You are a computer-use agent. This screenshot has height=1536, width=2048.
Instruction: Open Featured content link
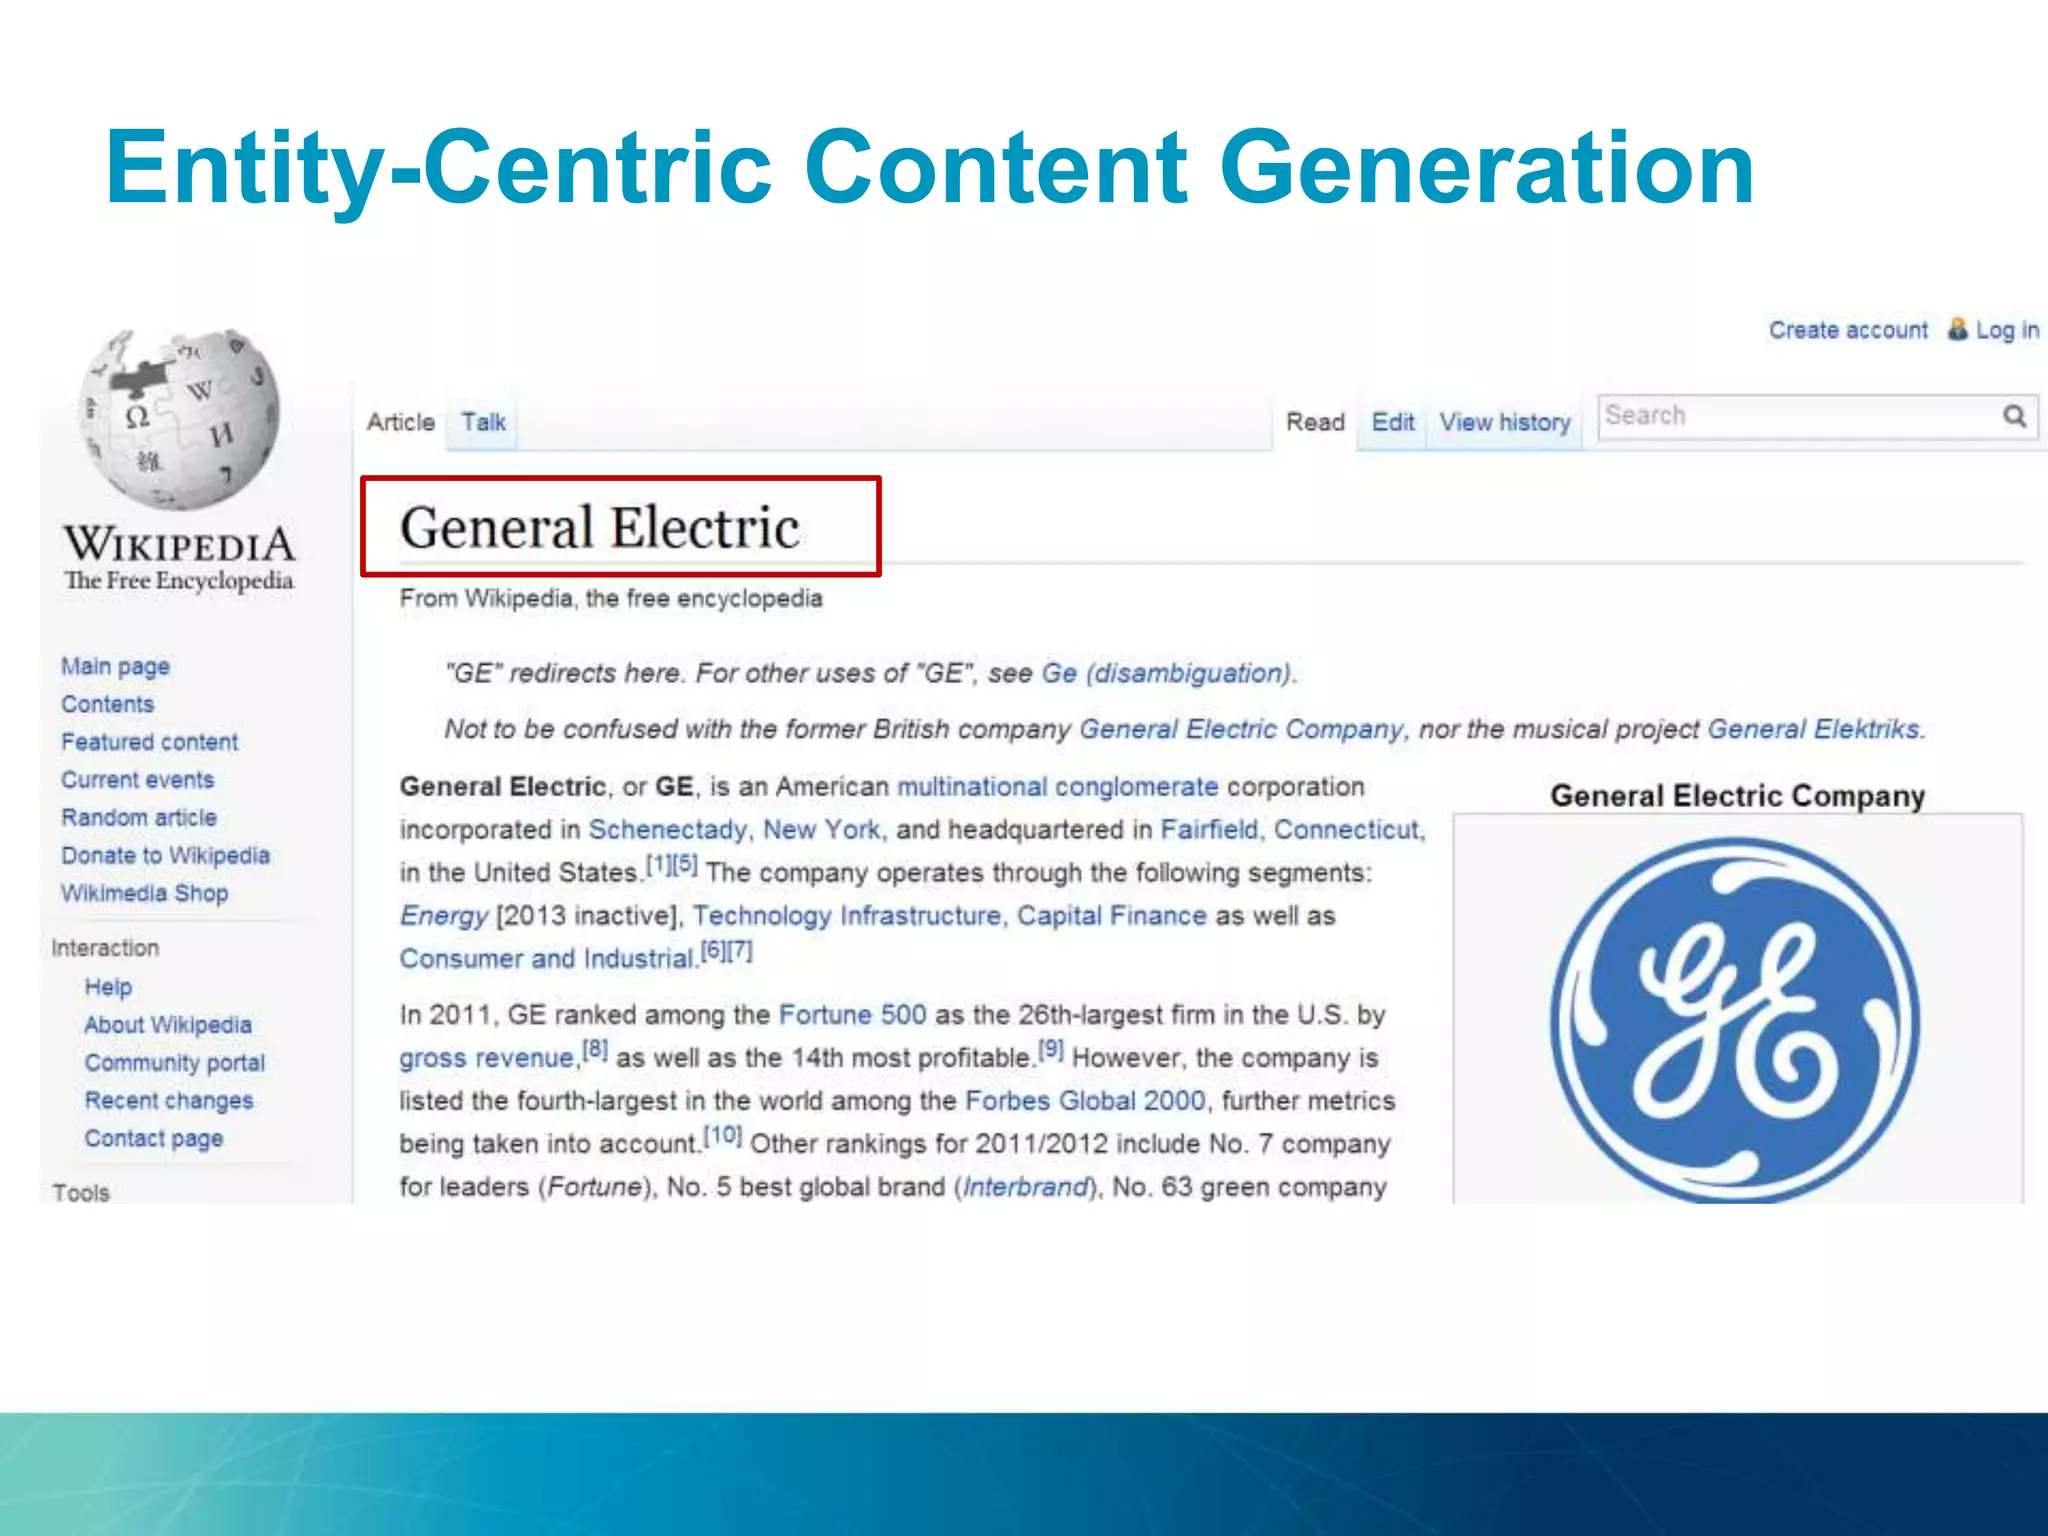point(149,742)
